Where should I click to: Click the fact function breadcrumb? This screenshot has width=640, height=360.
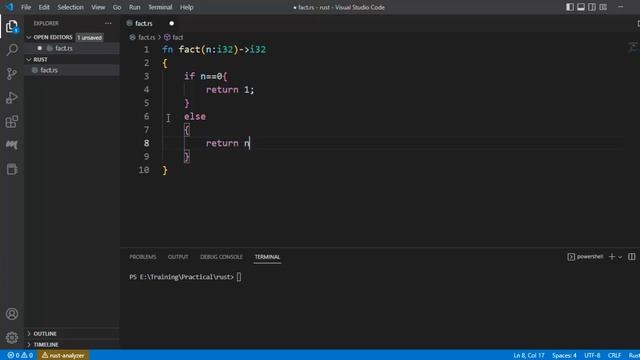tap(178, 37)
